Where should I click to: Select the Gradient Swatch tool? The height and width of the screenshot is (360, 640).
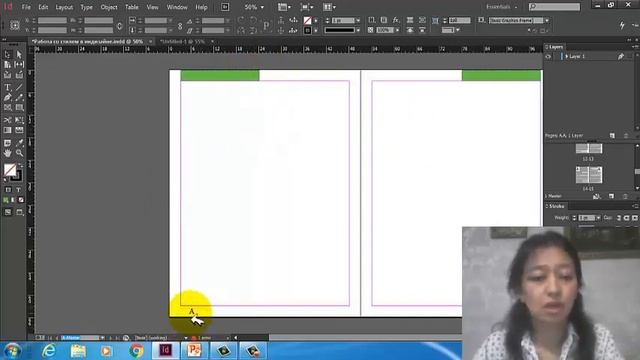pyautogui.click(x=8, y=130)
